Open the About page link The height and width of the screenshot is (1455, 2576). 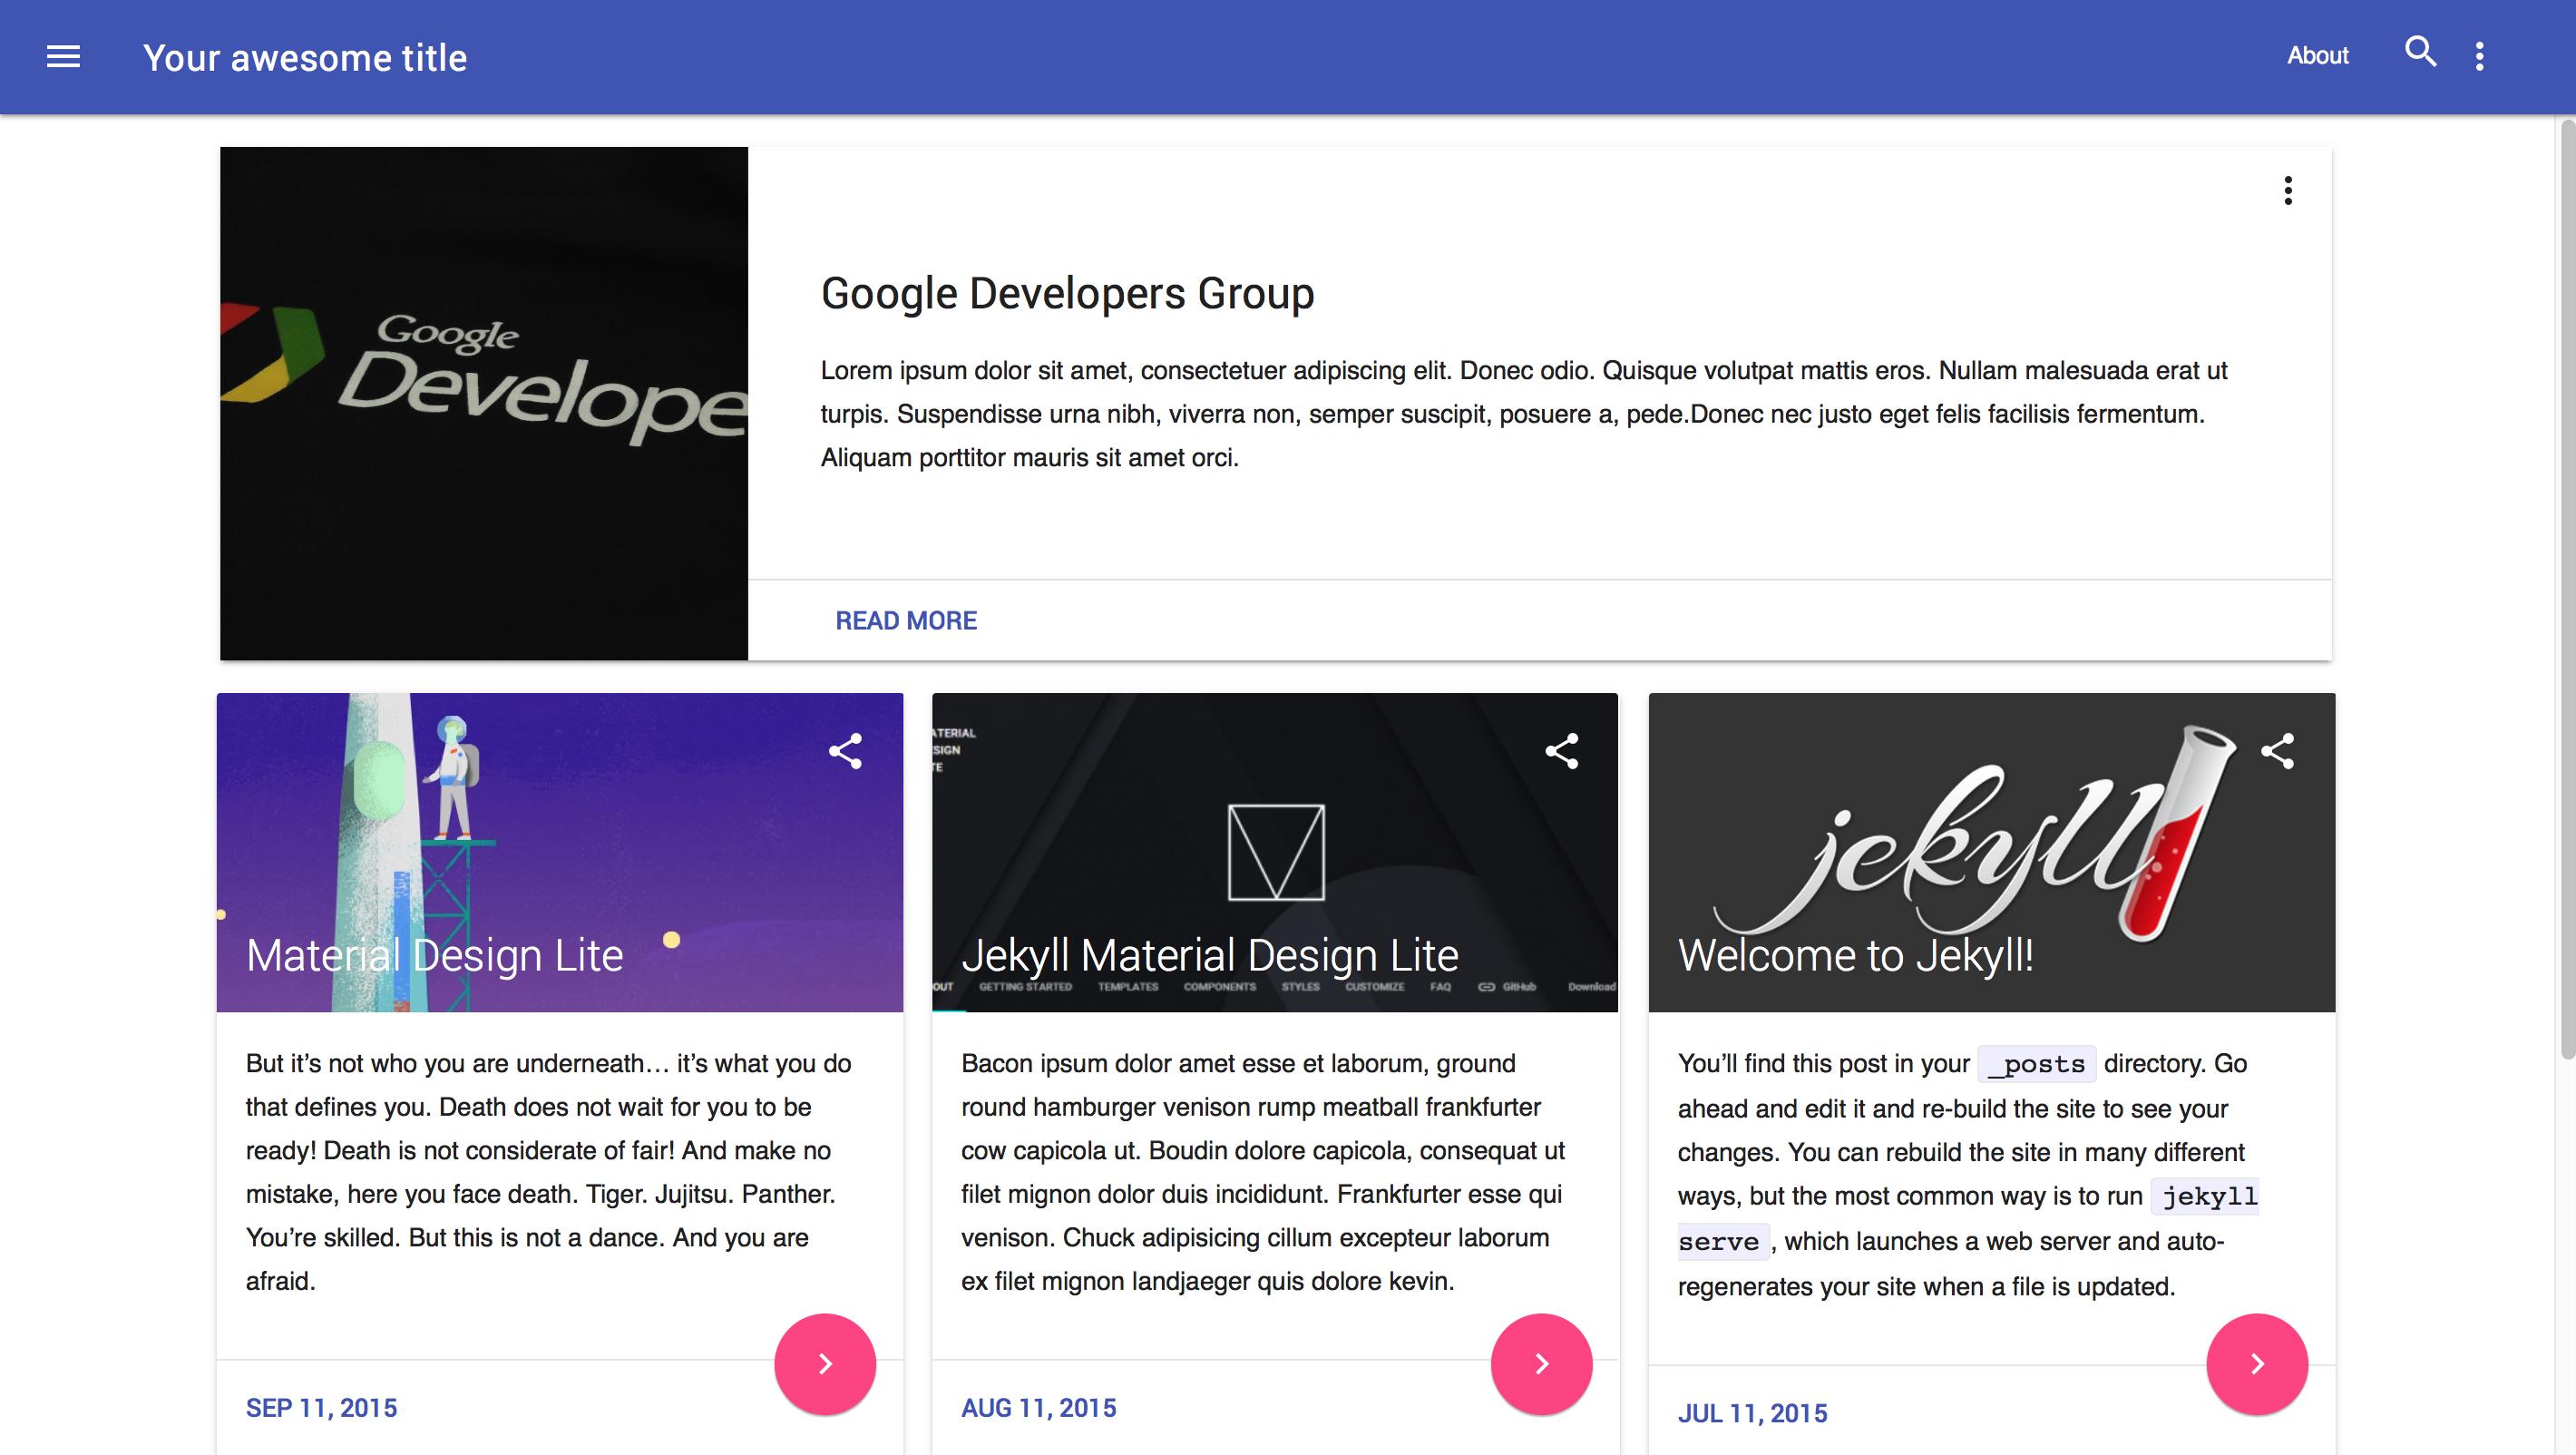coord(2317,56)
